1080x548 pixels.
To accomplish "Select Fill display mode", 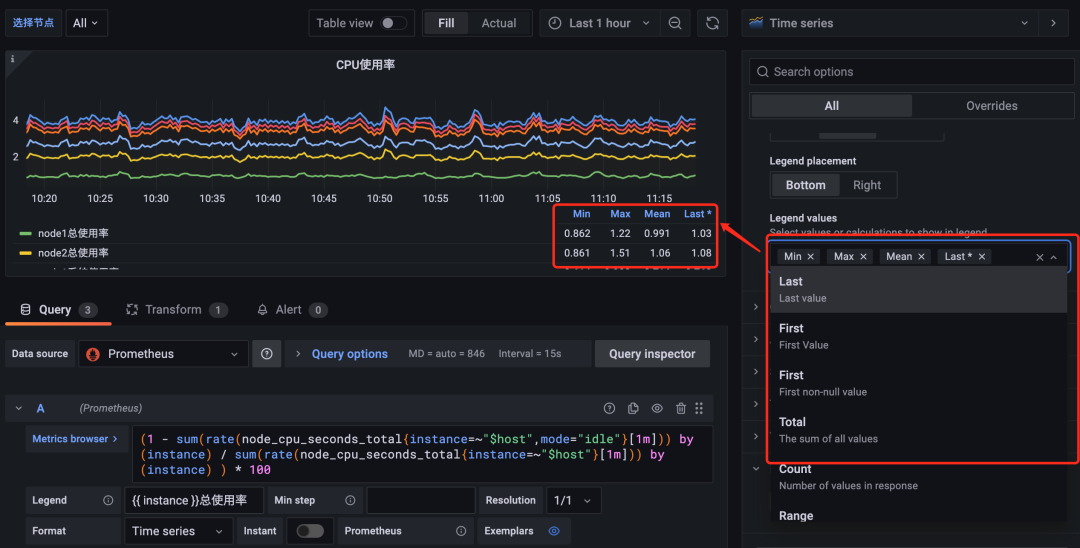I will [446, 23].
